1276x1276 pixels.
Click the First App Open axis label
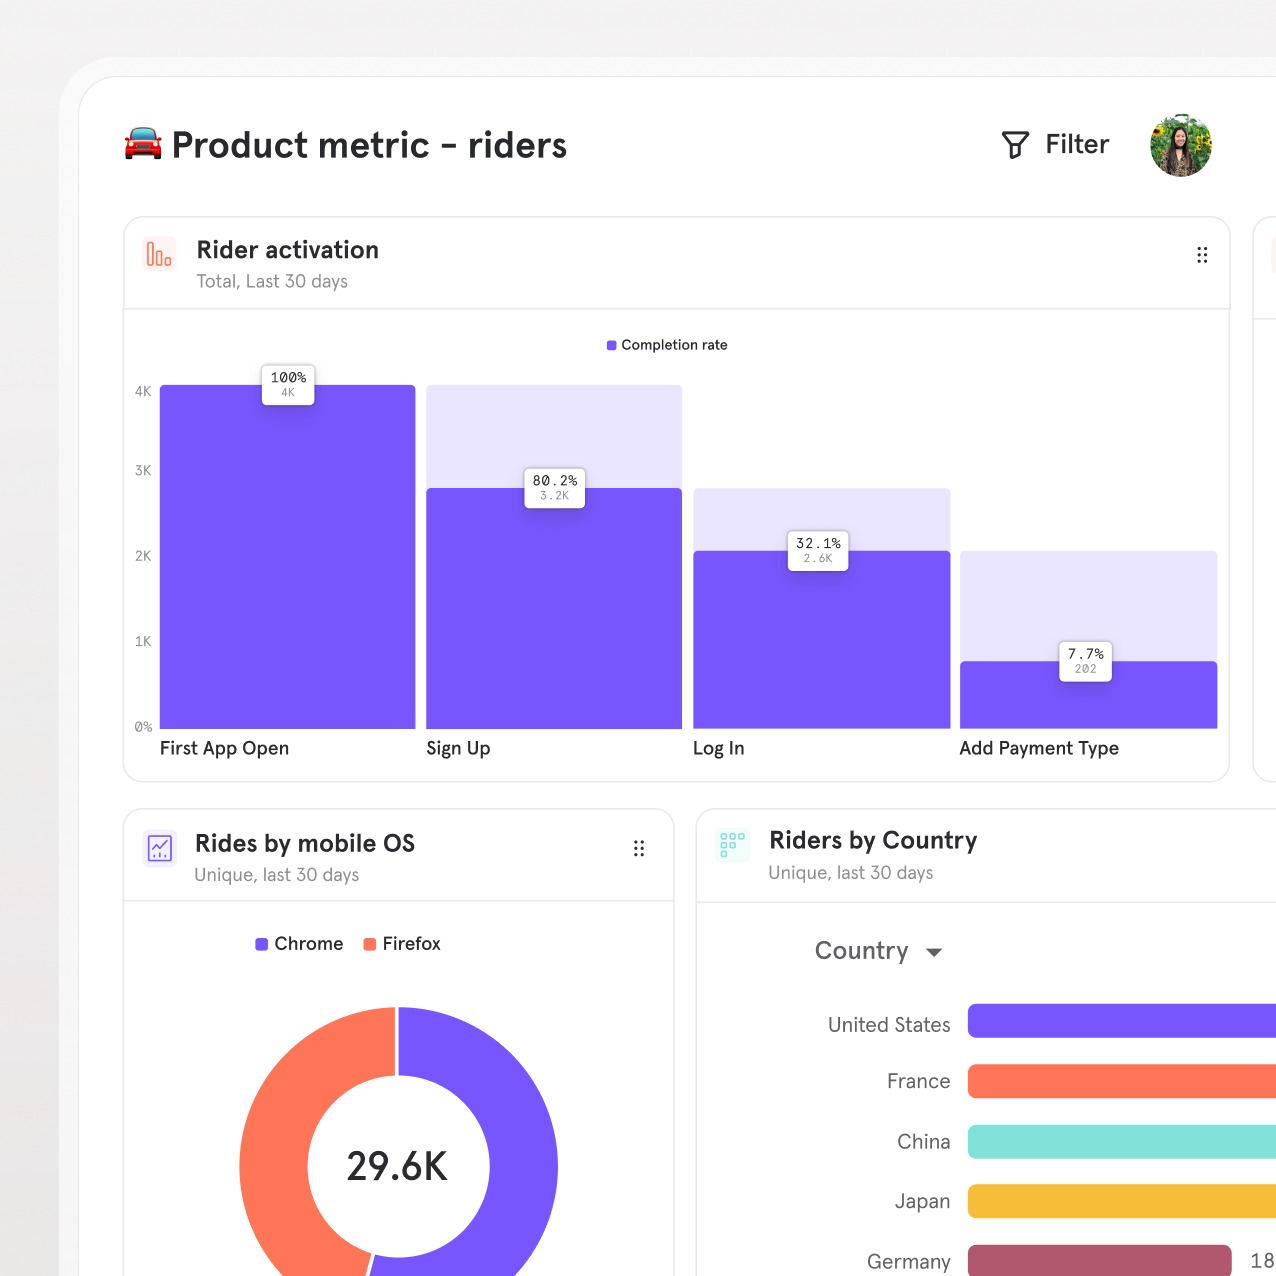point(224,748)
